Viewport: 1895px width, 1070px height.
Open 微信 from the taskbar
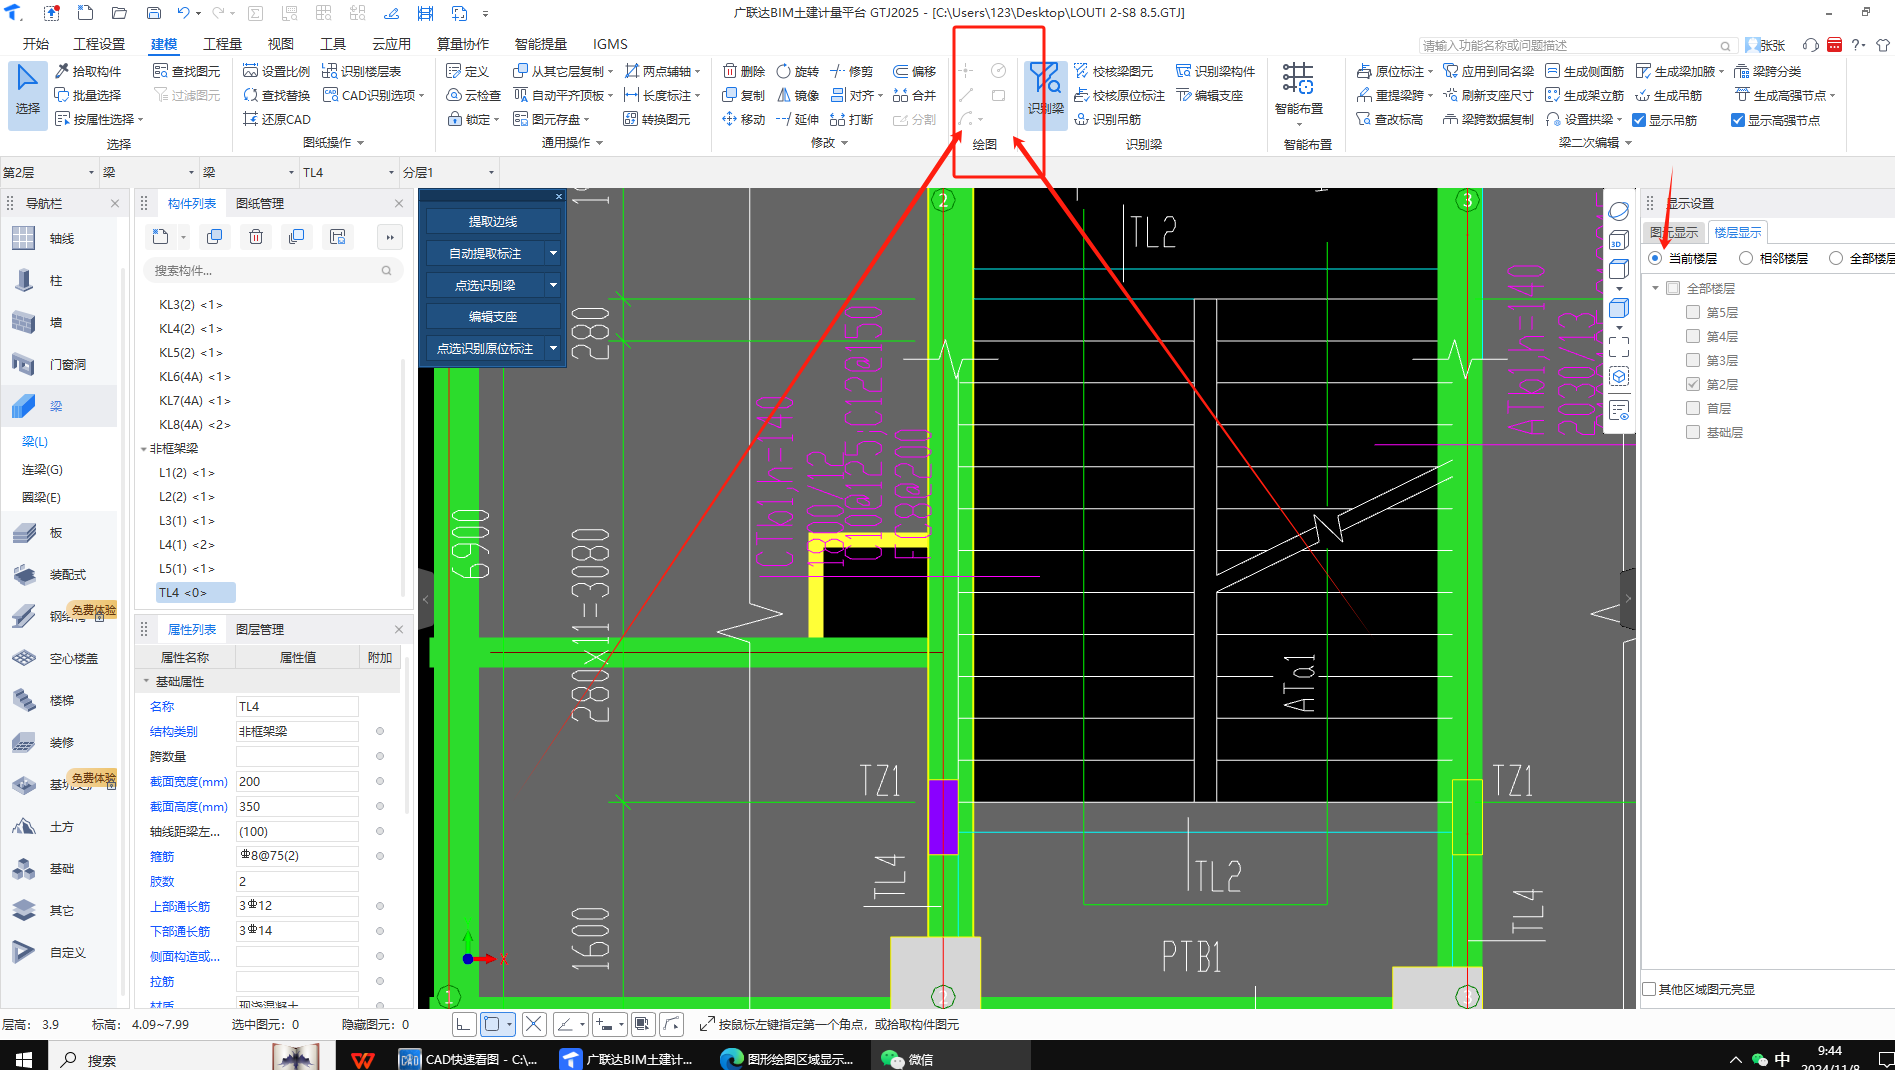pos(909,1058)
